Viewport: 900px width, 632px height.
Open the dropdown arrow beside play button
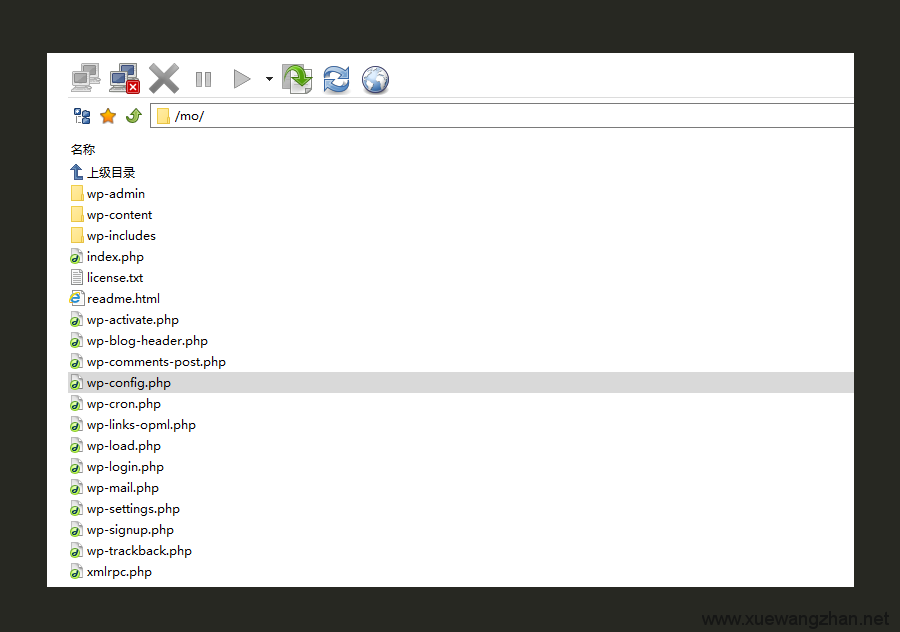[x=269, y=79]
